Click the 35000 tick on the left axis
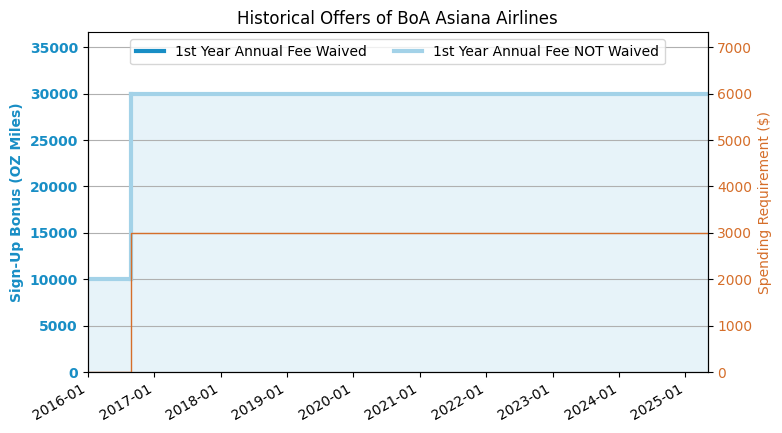The height and width of the screenshot is (433, 782). click(56, 48)
